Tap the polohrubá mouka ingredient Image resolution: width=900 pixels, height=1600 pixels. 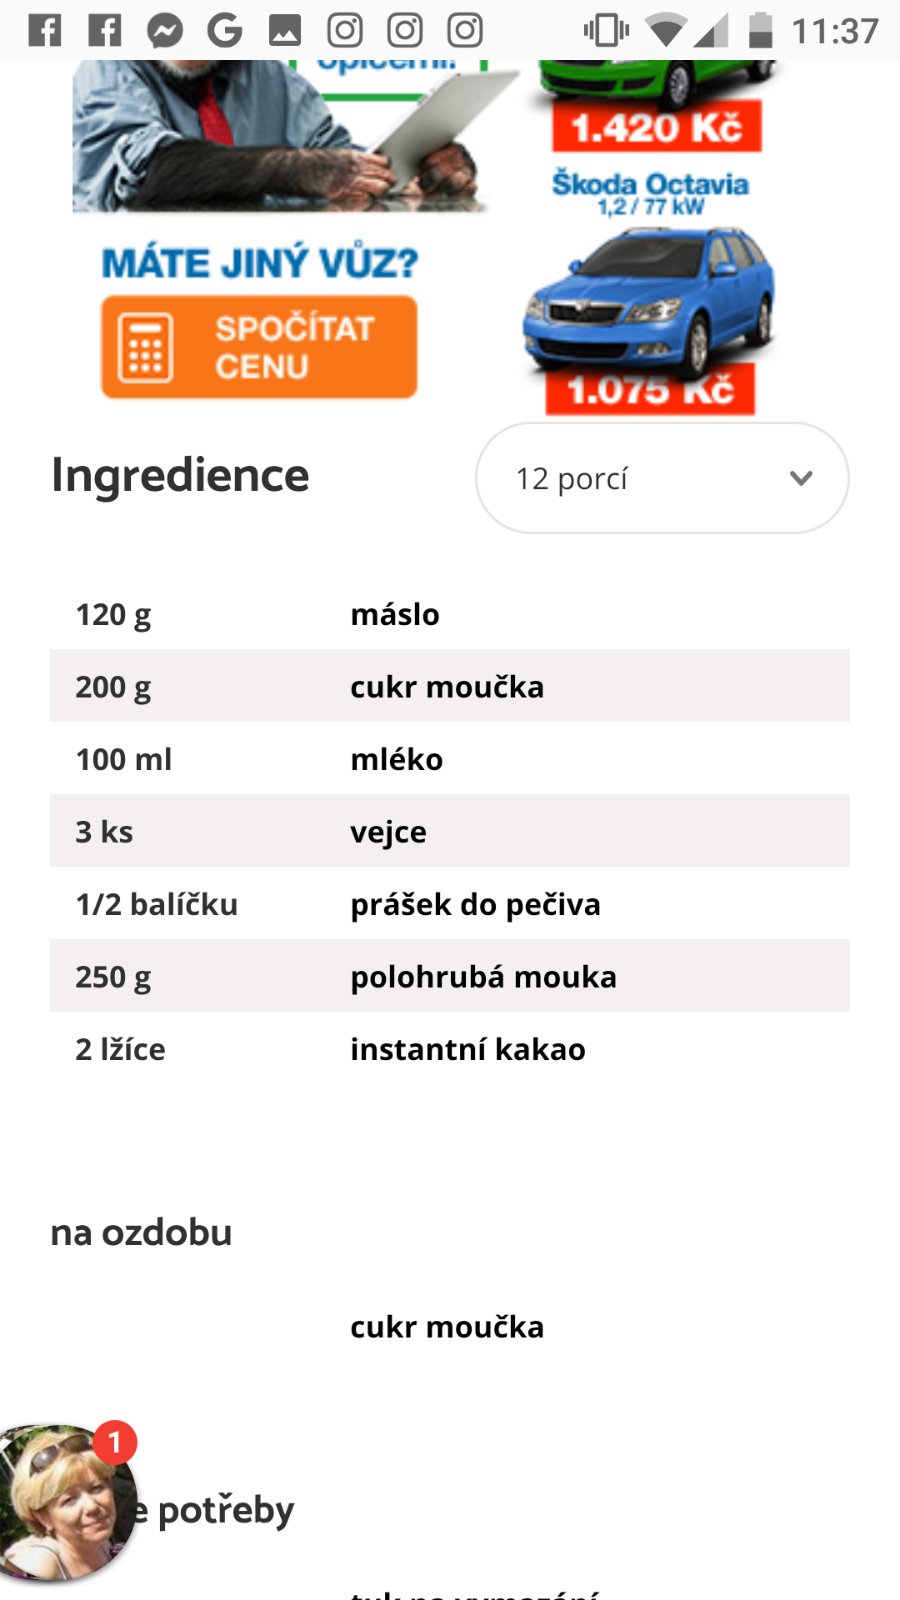coord(483,976)
